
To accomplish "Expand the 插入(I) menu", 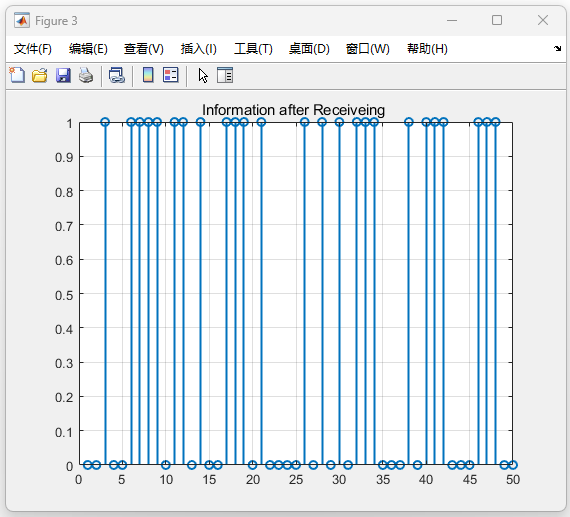I will click(x=198, y=49).
